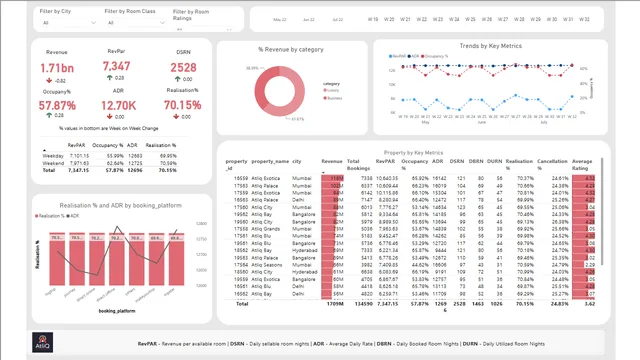The height and width of the screenshot is (360, 640).
Task: Pick week W 30 slicer option
Action: click(552, 19)
